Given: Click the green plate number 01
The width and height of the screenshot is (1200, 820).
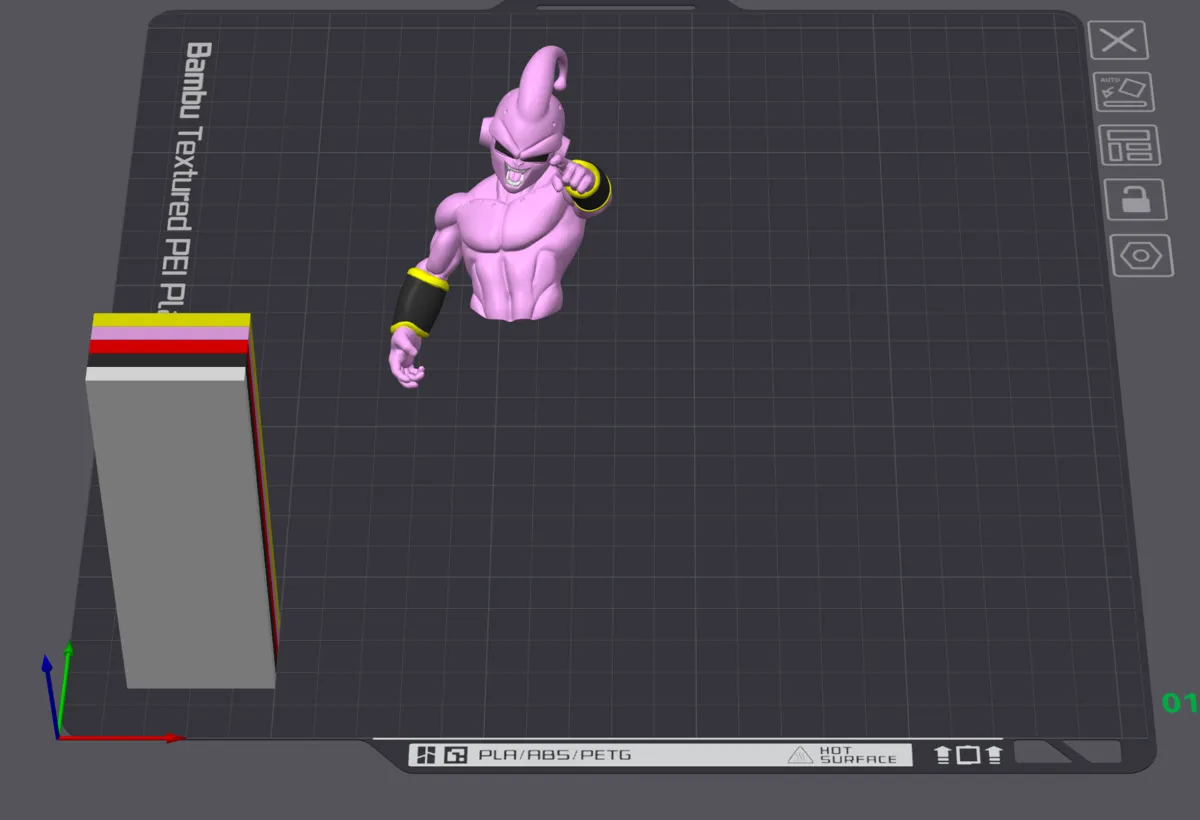Looking at the screenshot, I should (x=1180, y=703).
